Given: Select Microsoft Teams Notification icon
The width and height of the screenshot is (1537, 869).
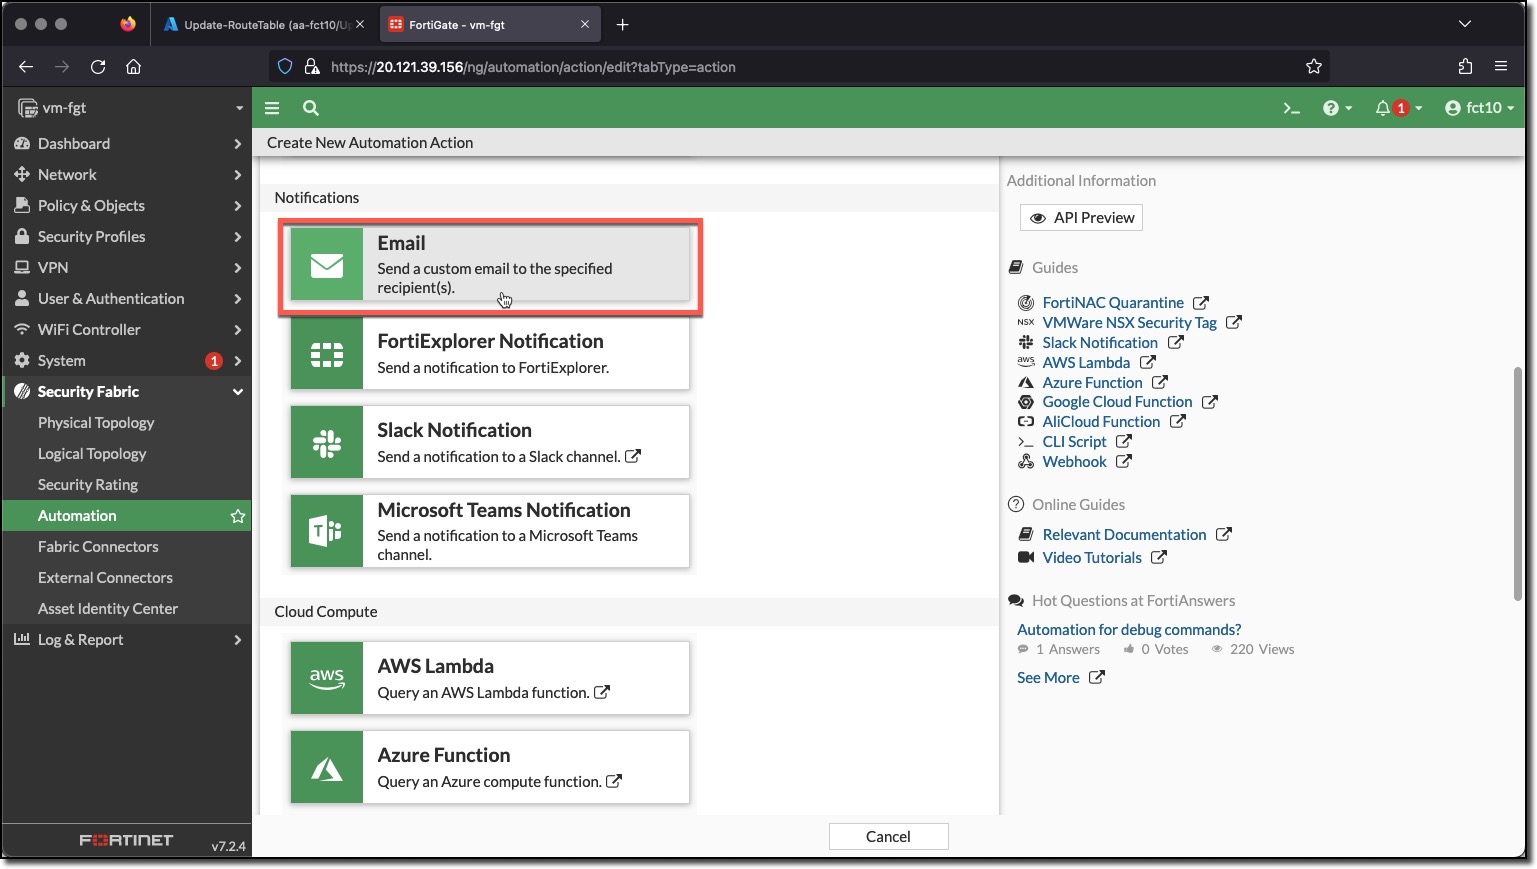Looking at the screenshot, I should click(327, 531).
